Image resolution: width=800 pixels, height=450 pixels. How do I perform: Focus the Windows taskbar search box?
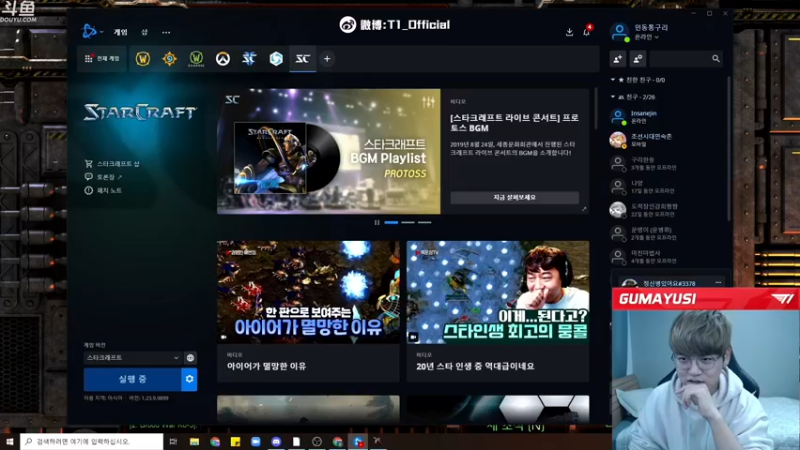[x=92, y=442]
